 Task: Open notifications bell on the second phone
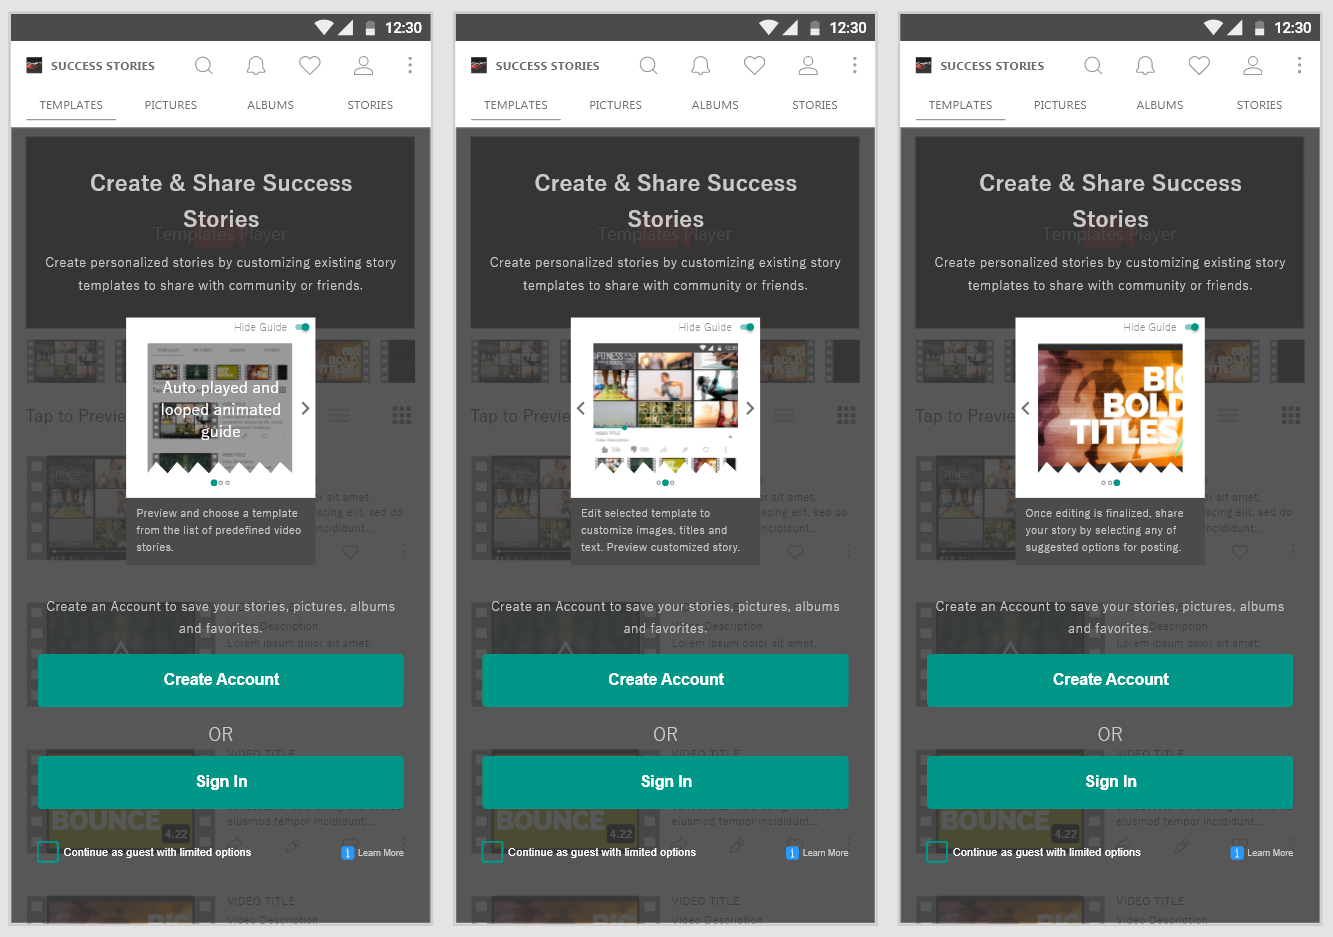tap(701, 66)
